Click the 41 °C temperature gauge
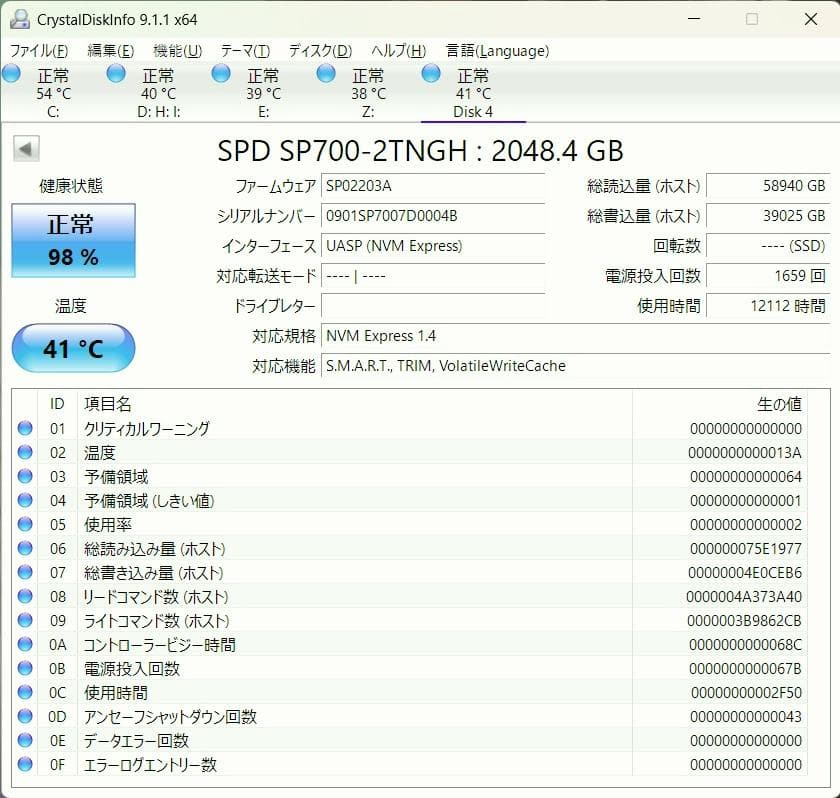The width and height of the screenshot is (840, 798). (72, 348)
